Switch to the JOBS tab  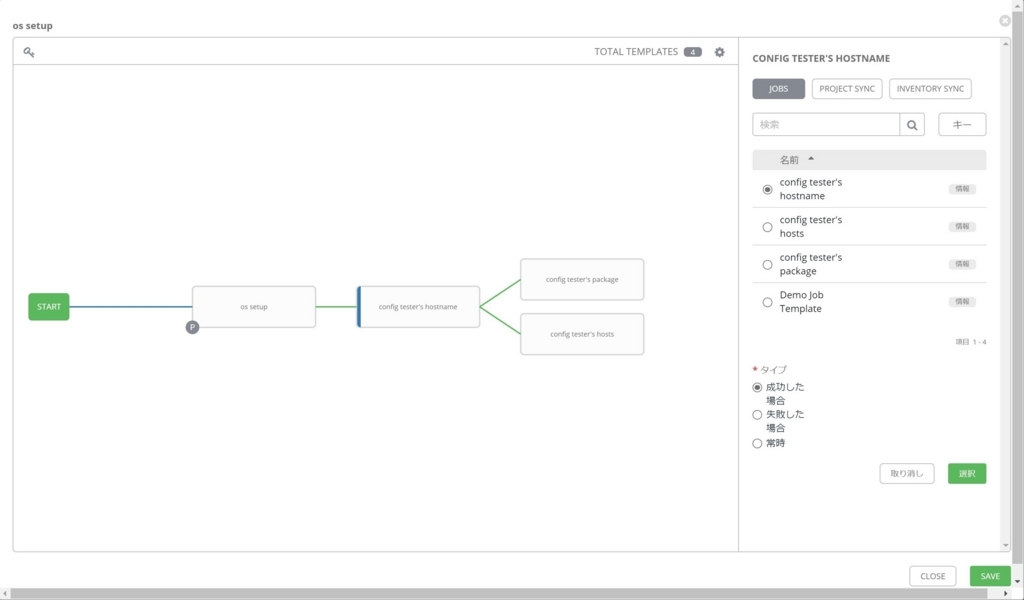point(778,89)
